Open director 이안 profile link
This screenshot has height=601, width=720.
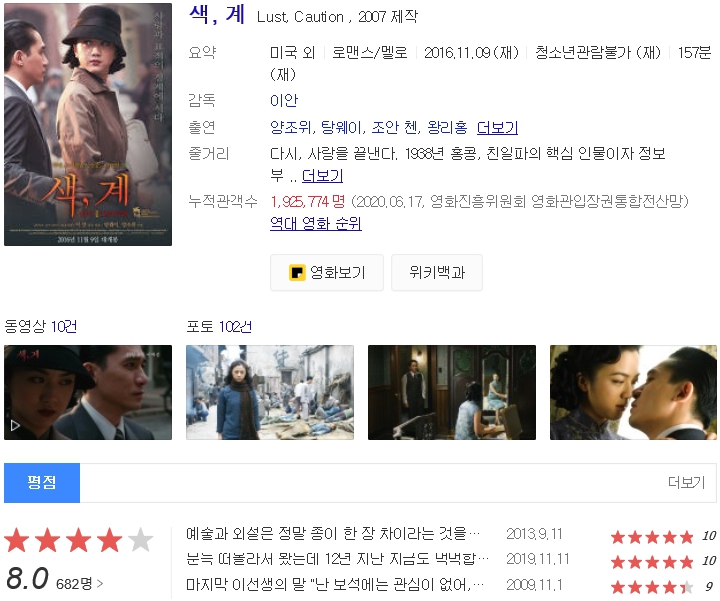tap(284, 100)
